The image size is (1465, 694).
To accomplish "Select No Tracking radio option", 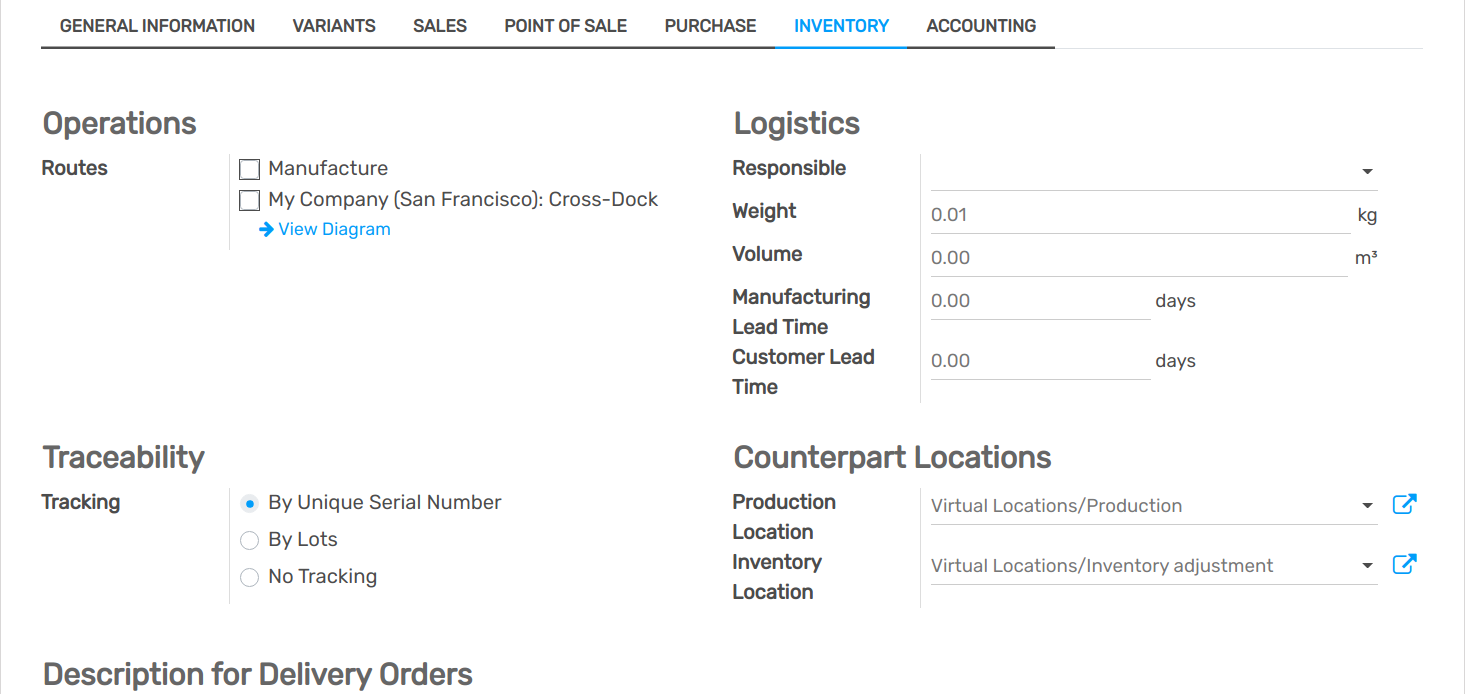I will click(250, 577).
